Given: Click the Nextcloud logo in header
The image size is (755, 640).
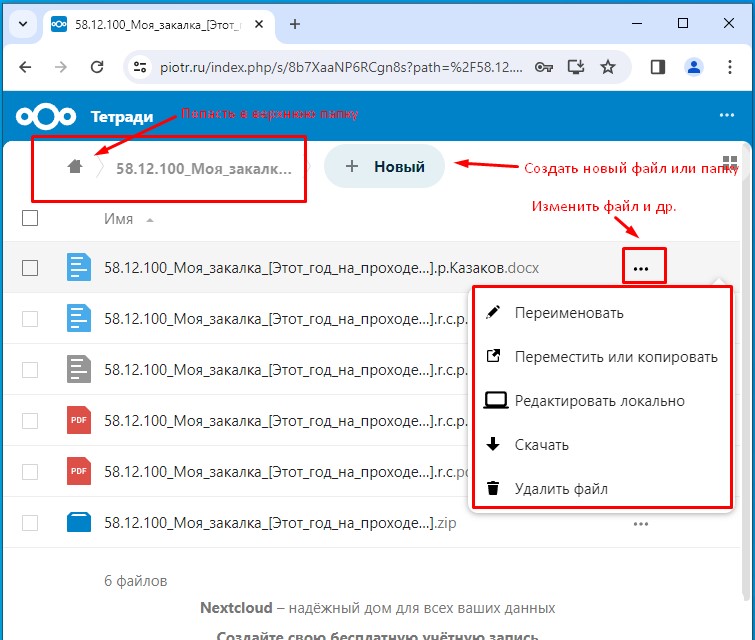Looking at the screenshot, I should pos(40,116).
